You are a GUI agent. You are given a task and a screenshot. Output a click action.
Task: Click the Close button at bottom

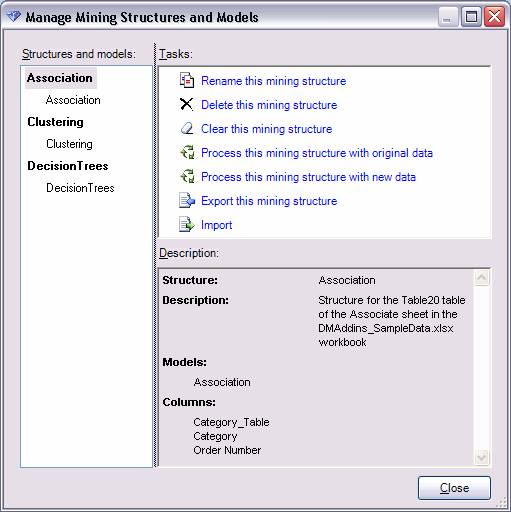[x=454, y=488]
